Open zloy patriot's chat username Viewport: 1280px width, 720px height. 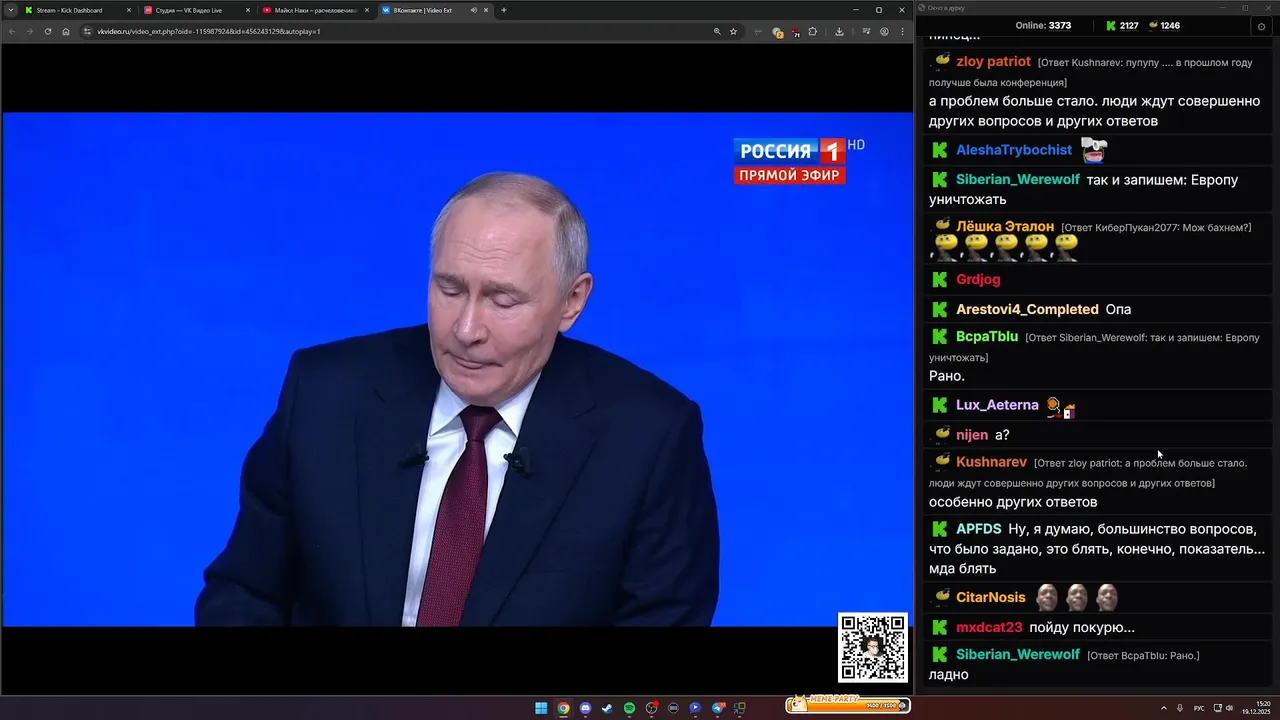click(993, 61)
